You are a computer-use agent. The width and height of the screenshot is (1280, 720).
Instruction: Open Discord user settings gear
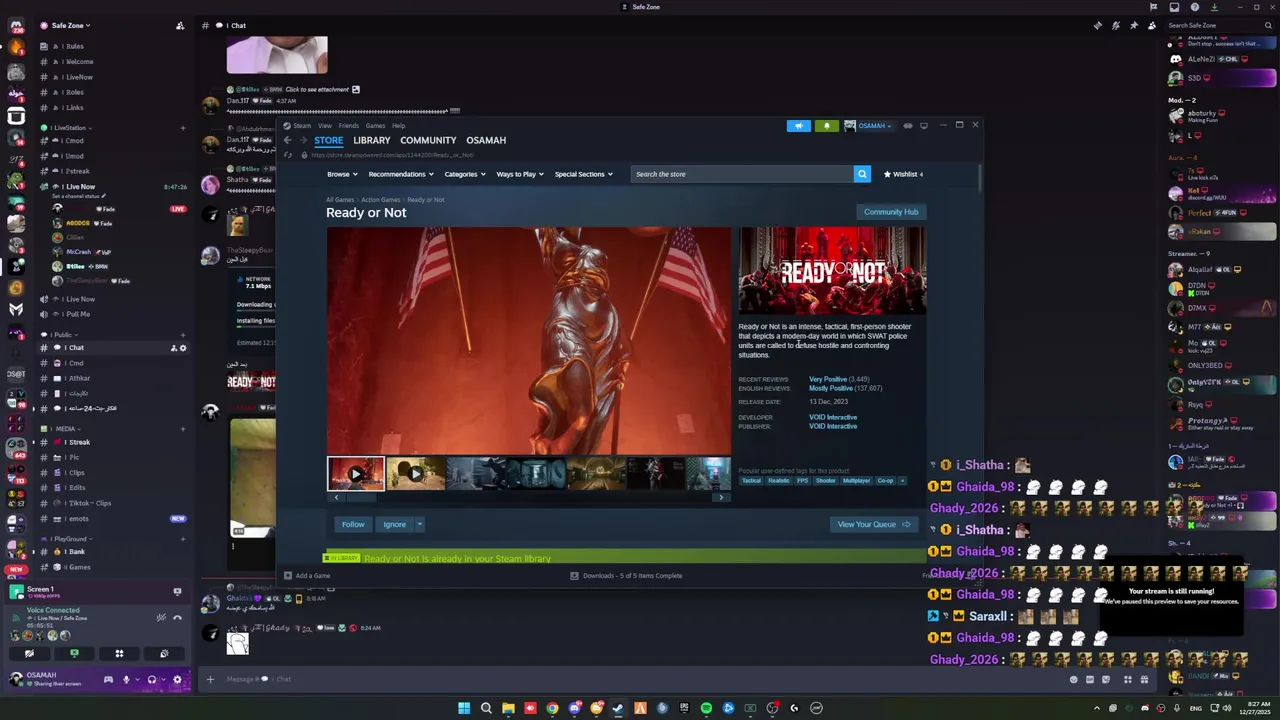click(178, 679)
